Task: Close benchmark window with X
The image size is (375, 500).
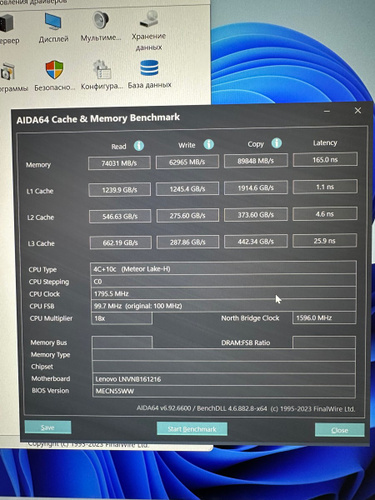Action: 358,111
